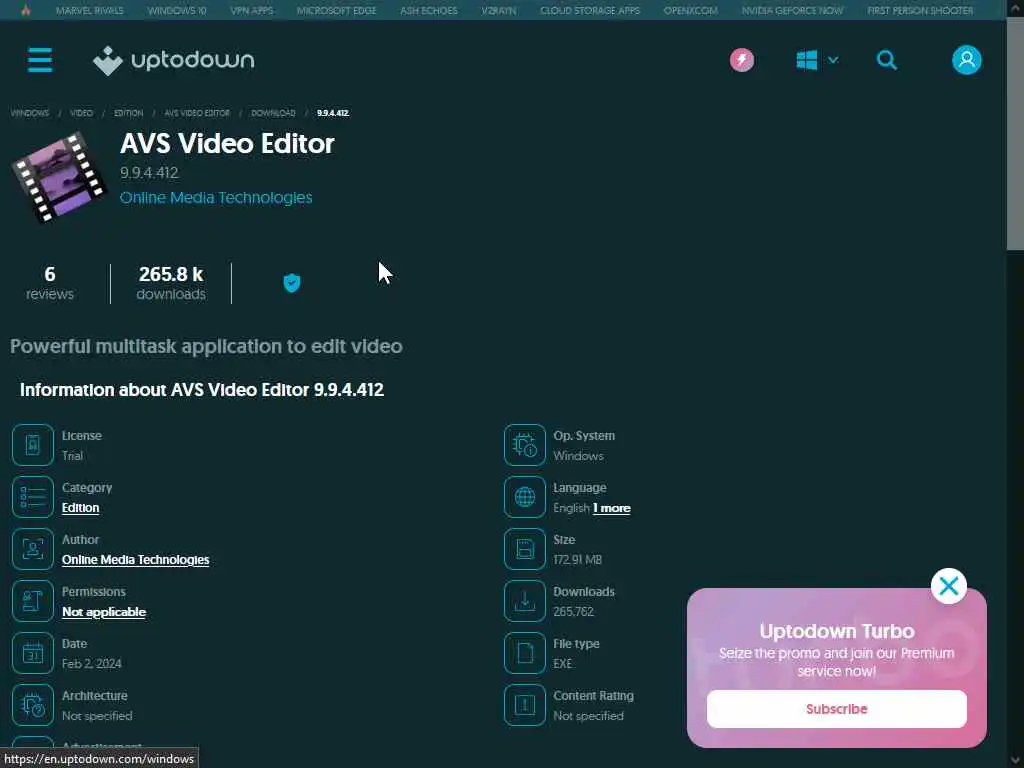This screenshot has width=1024, height=768.
Task: Click the Downloads arrow icon
Action: (524, 601)
